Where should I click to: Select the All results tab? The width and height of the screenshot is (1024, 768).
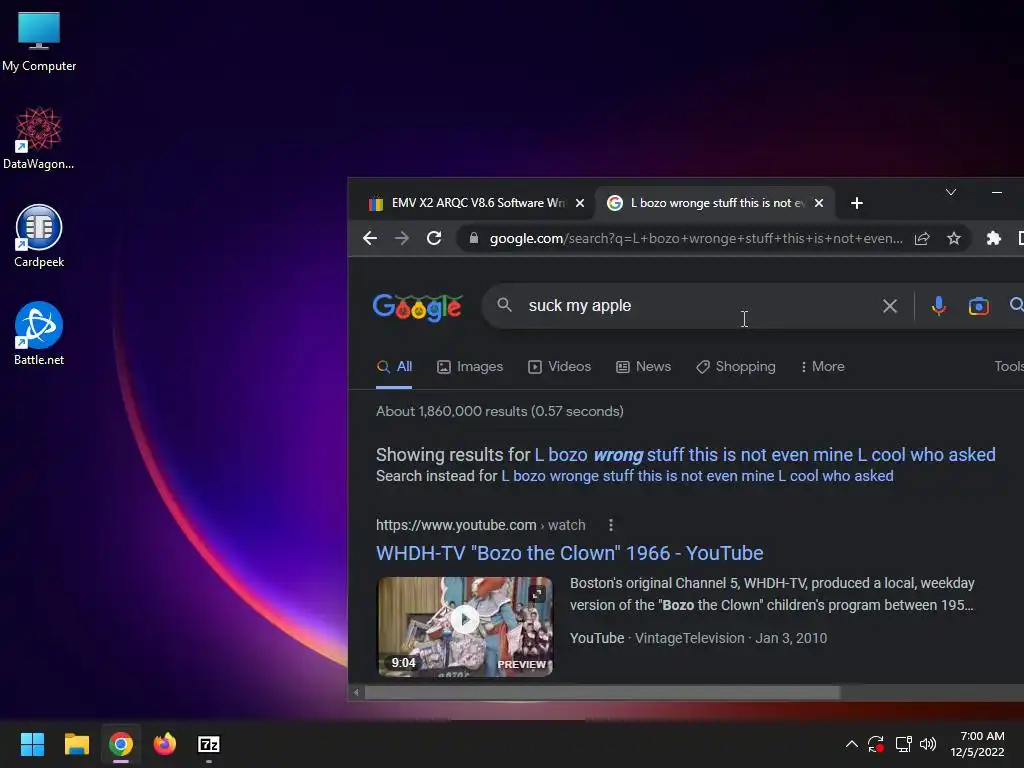pyautogui.click(x=394, y=367)
